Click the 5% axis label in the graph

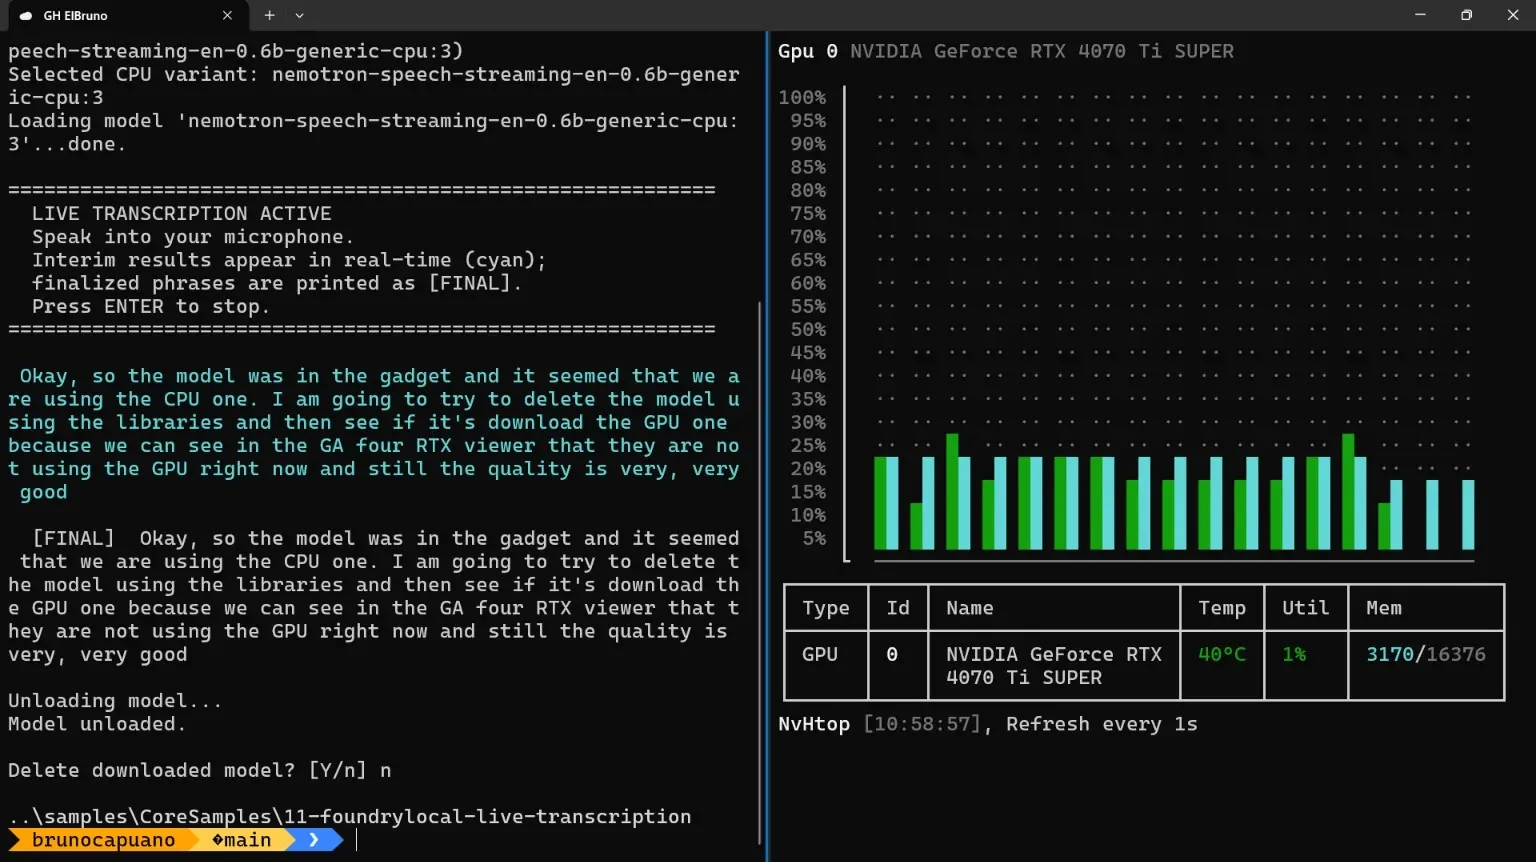pos(814,538)
